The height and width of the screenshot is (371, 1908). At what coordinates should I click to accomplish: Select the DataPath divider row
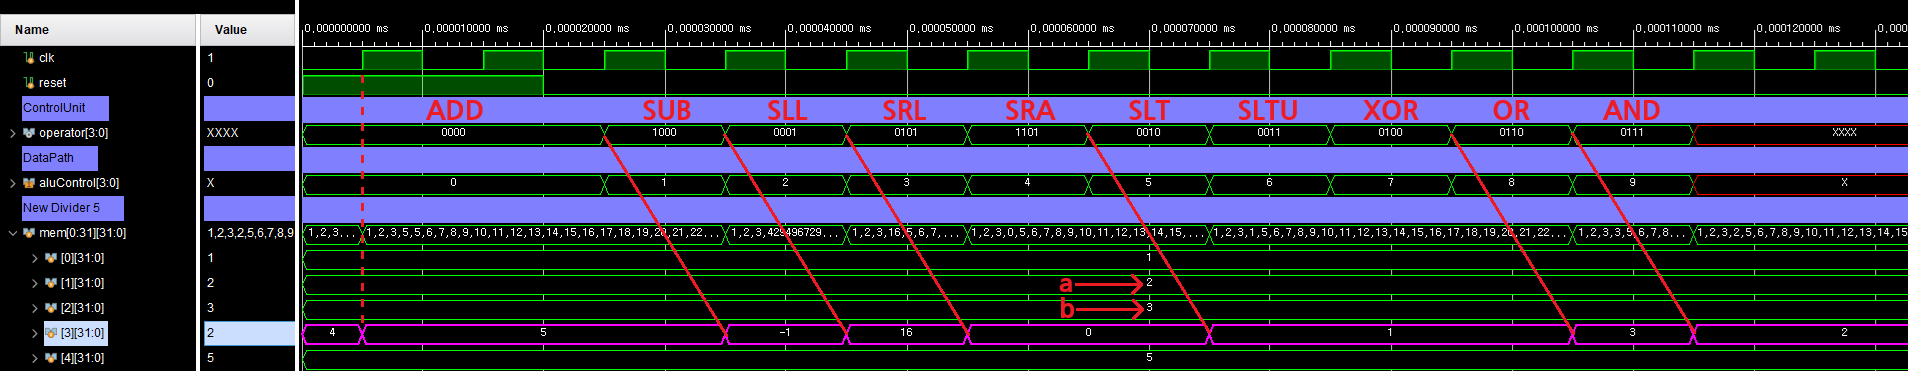click(x=60, y=158)
